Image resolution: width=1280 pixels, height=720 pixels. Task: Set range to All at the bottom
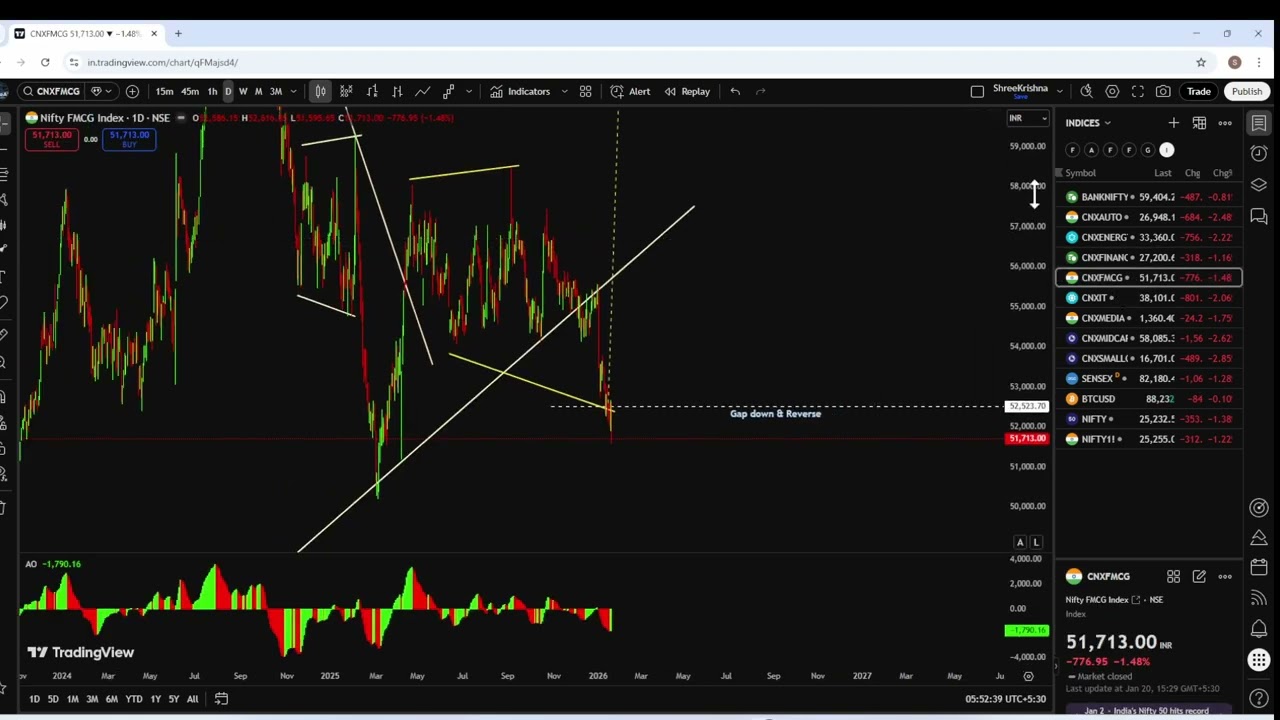coord(192,699)
